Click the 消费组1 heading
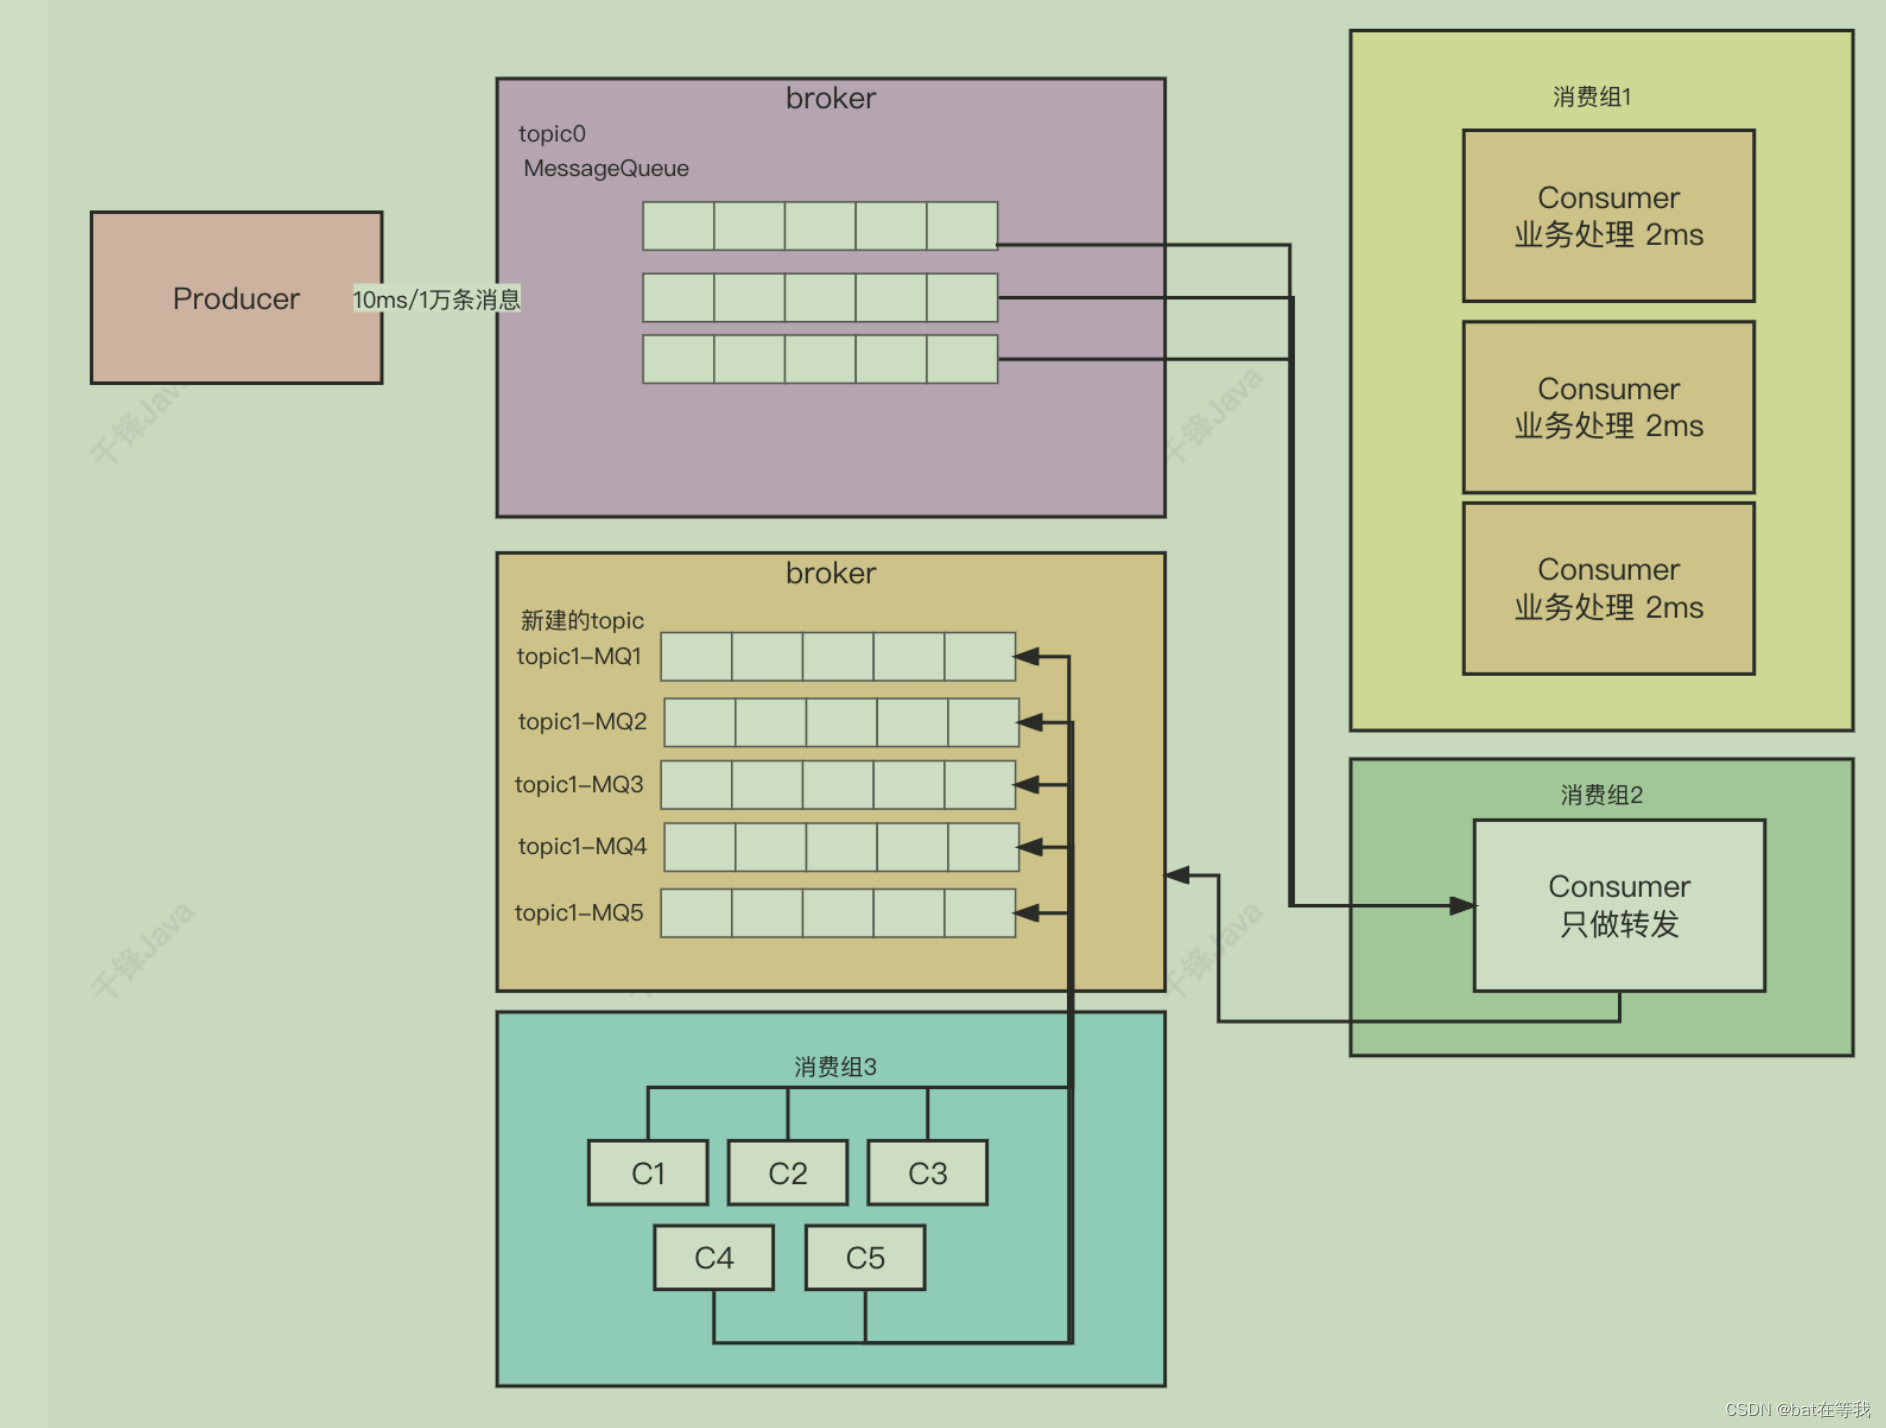The width and height of the screenshot is (1886, 1428). coord(1592,96)
